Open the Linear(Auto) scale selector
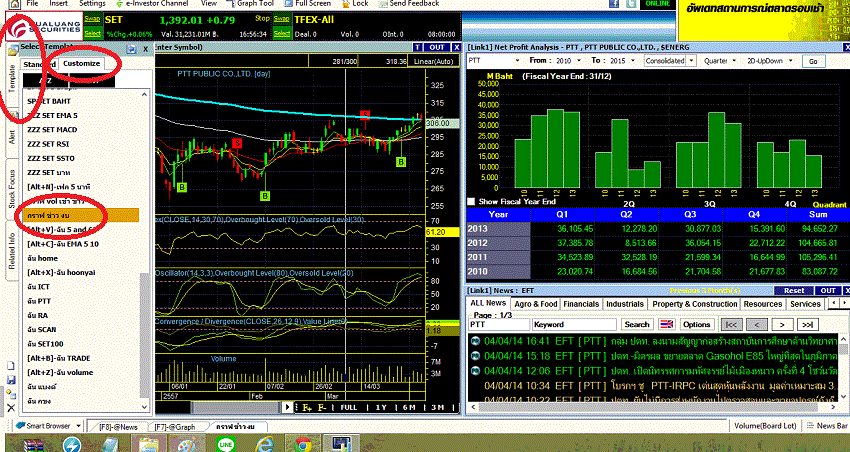 click(x=433, y=61)
